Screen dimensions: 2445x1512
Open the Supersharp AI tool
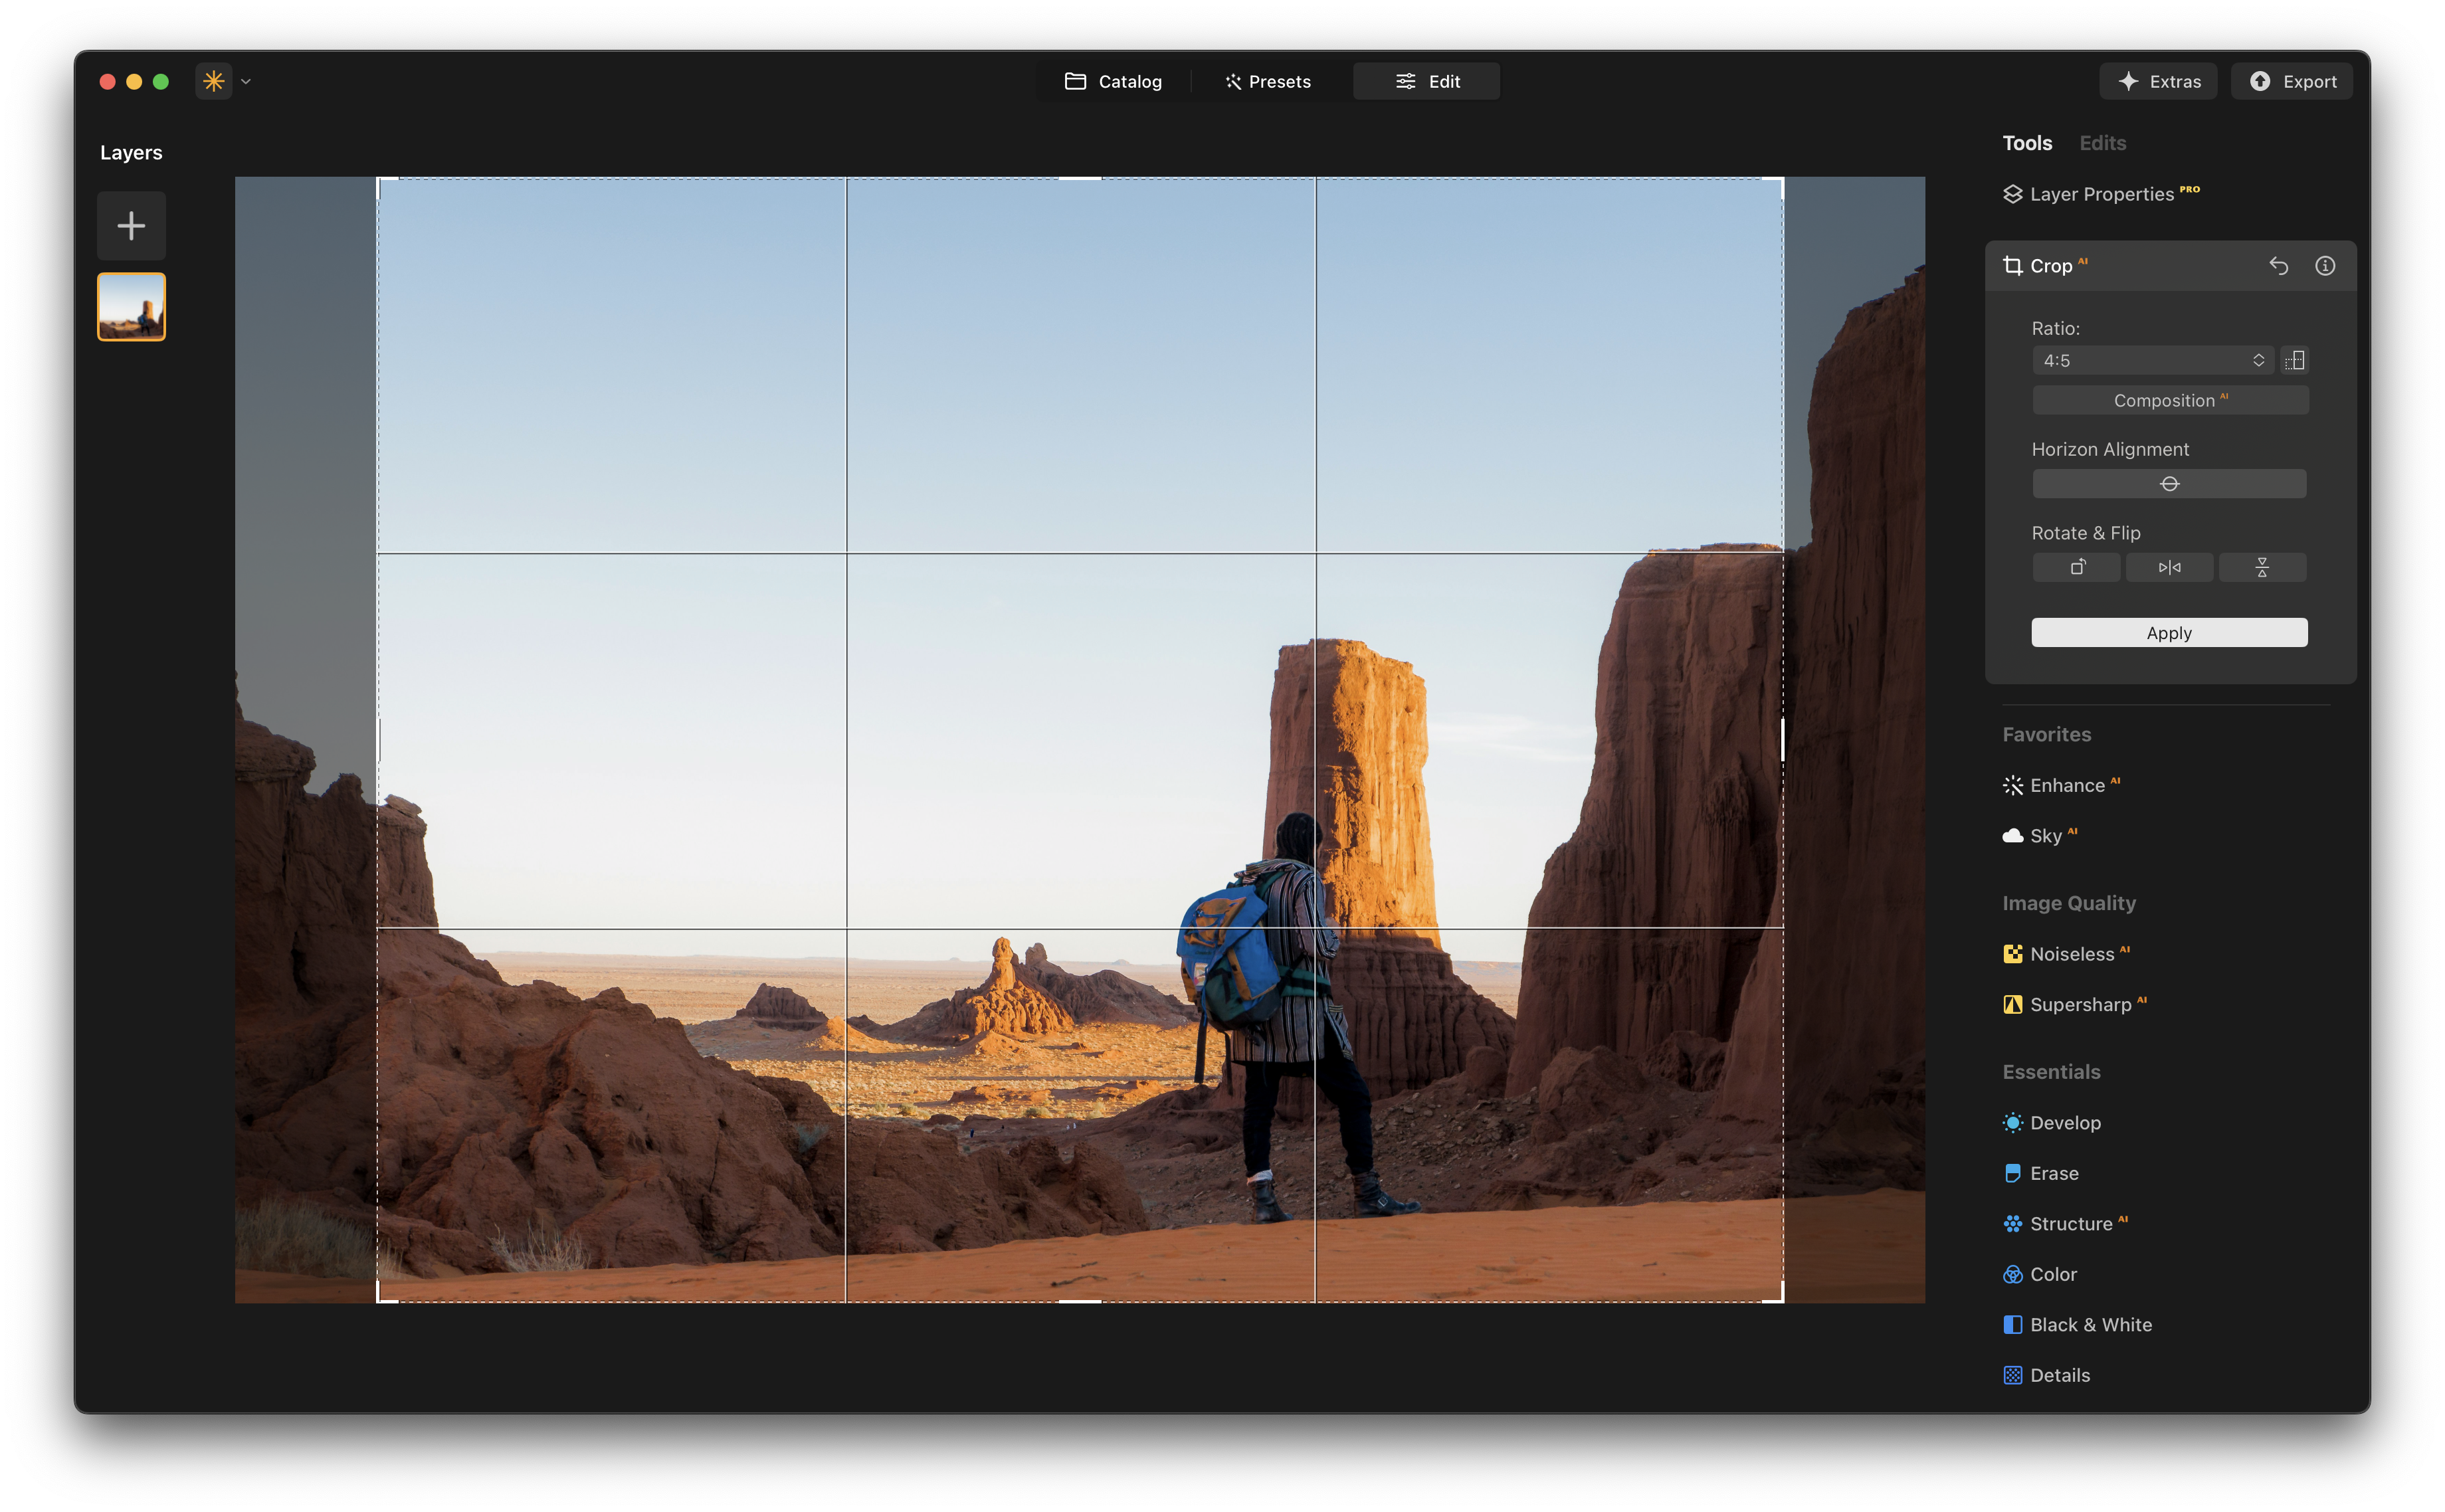[x=2080, y=1004]
